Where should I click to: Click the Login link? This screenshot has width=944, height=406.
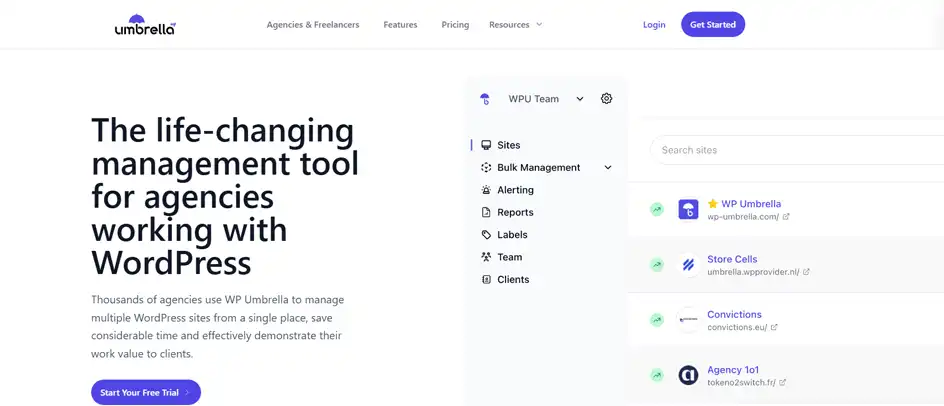pyautogui.click(x=654, y=25)
